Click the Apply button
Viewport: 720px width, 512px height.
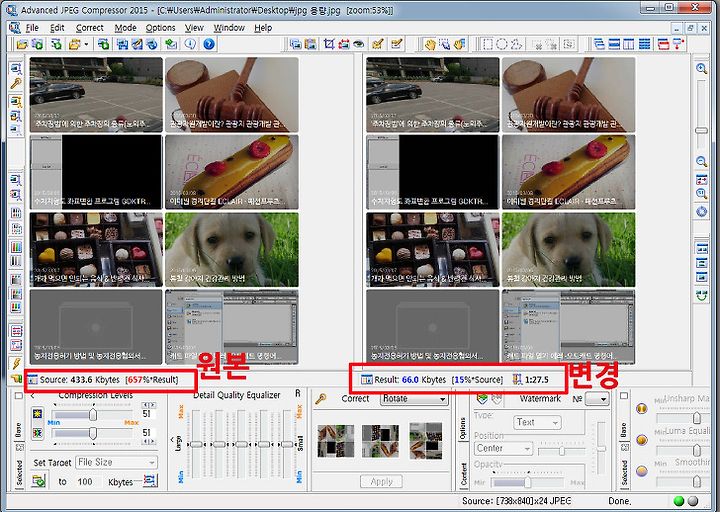[381, 481]
